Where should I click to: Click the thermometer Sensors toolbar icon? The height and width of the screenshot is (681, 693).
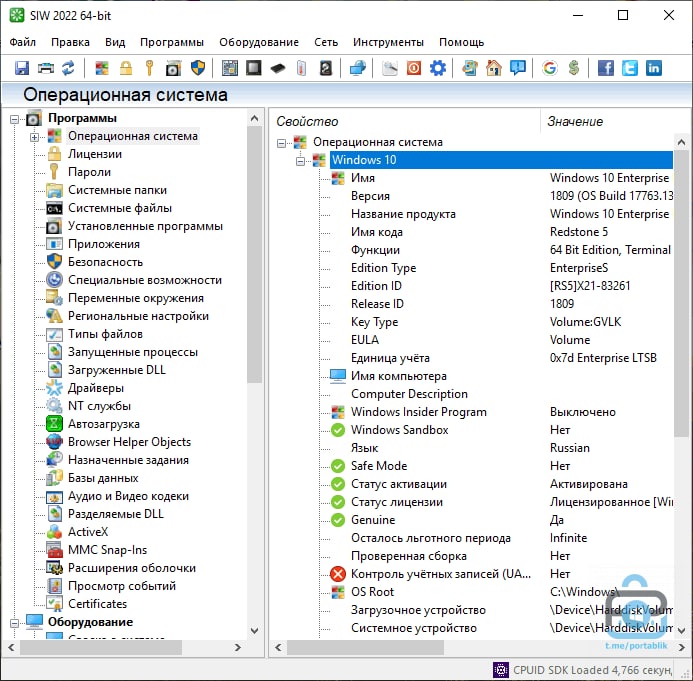301,68
